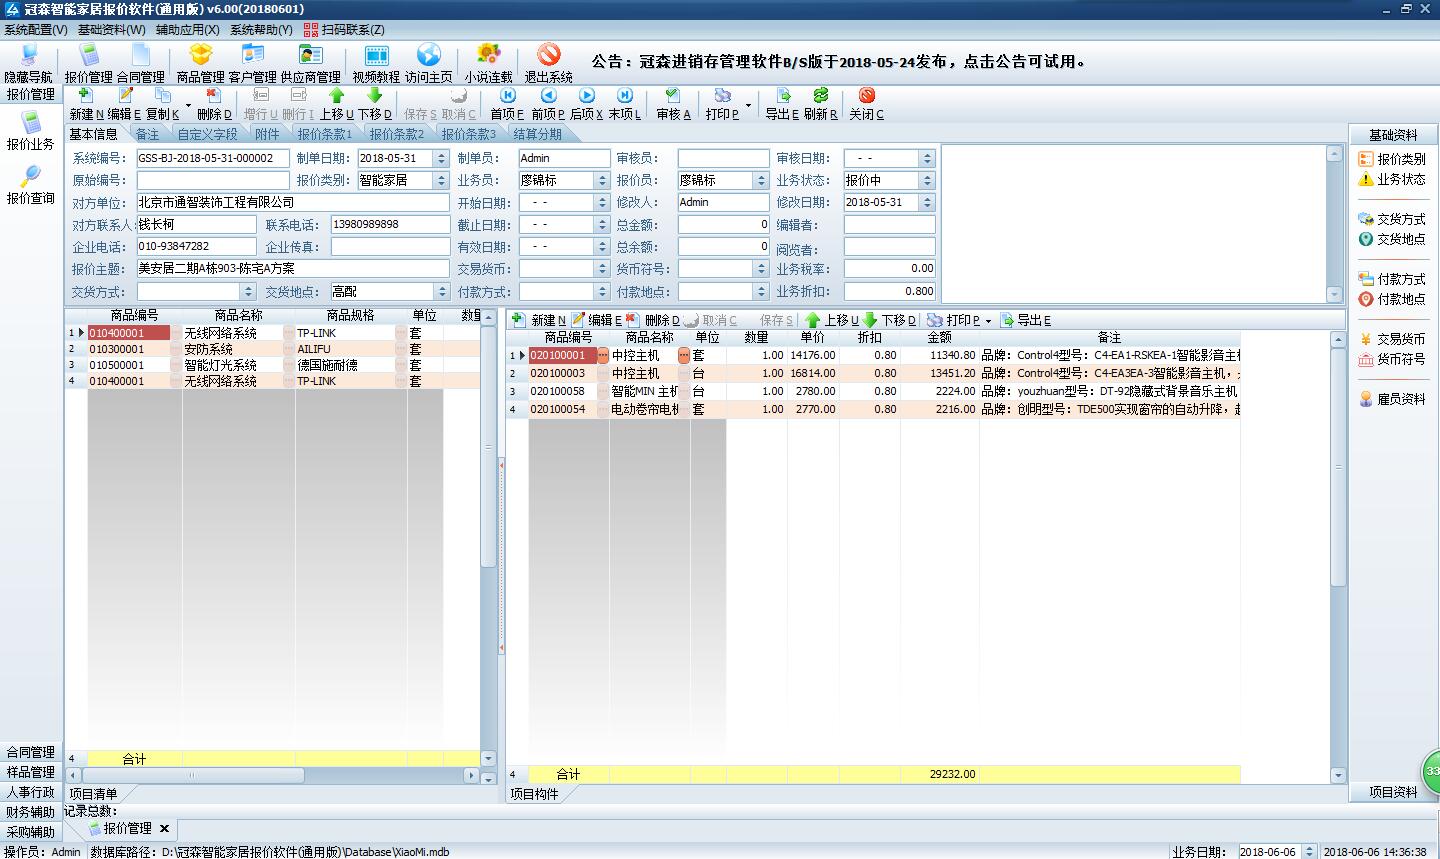This screenshot has width=1440, height=859.
Task: Open the 样品管理 navigation section
Action: (x=31, y=772)
